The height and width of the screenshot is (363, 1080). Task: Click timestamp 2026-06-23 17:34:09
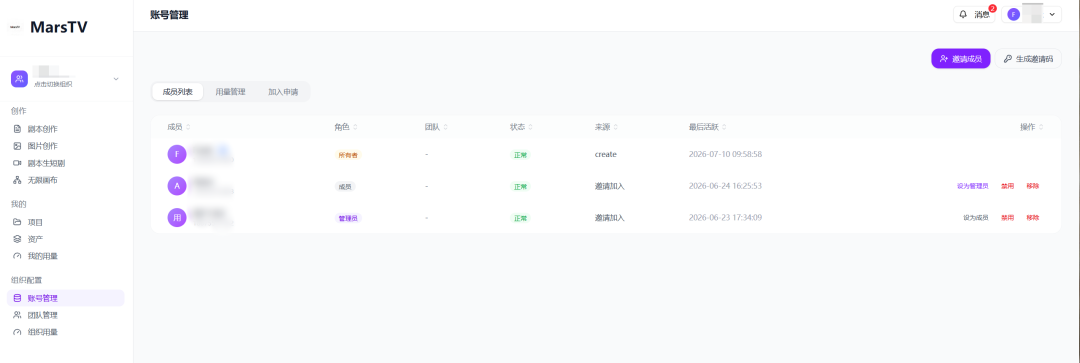(725, 218)
